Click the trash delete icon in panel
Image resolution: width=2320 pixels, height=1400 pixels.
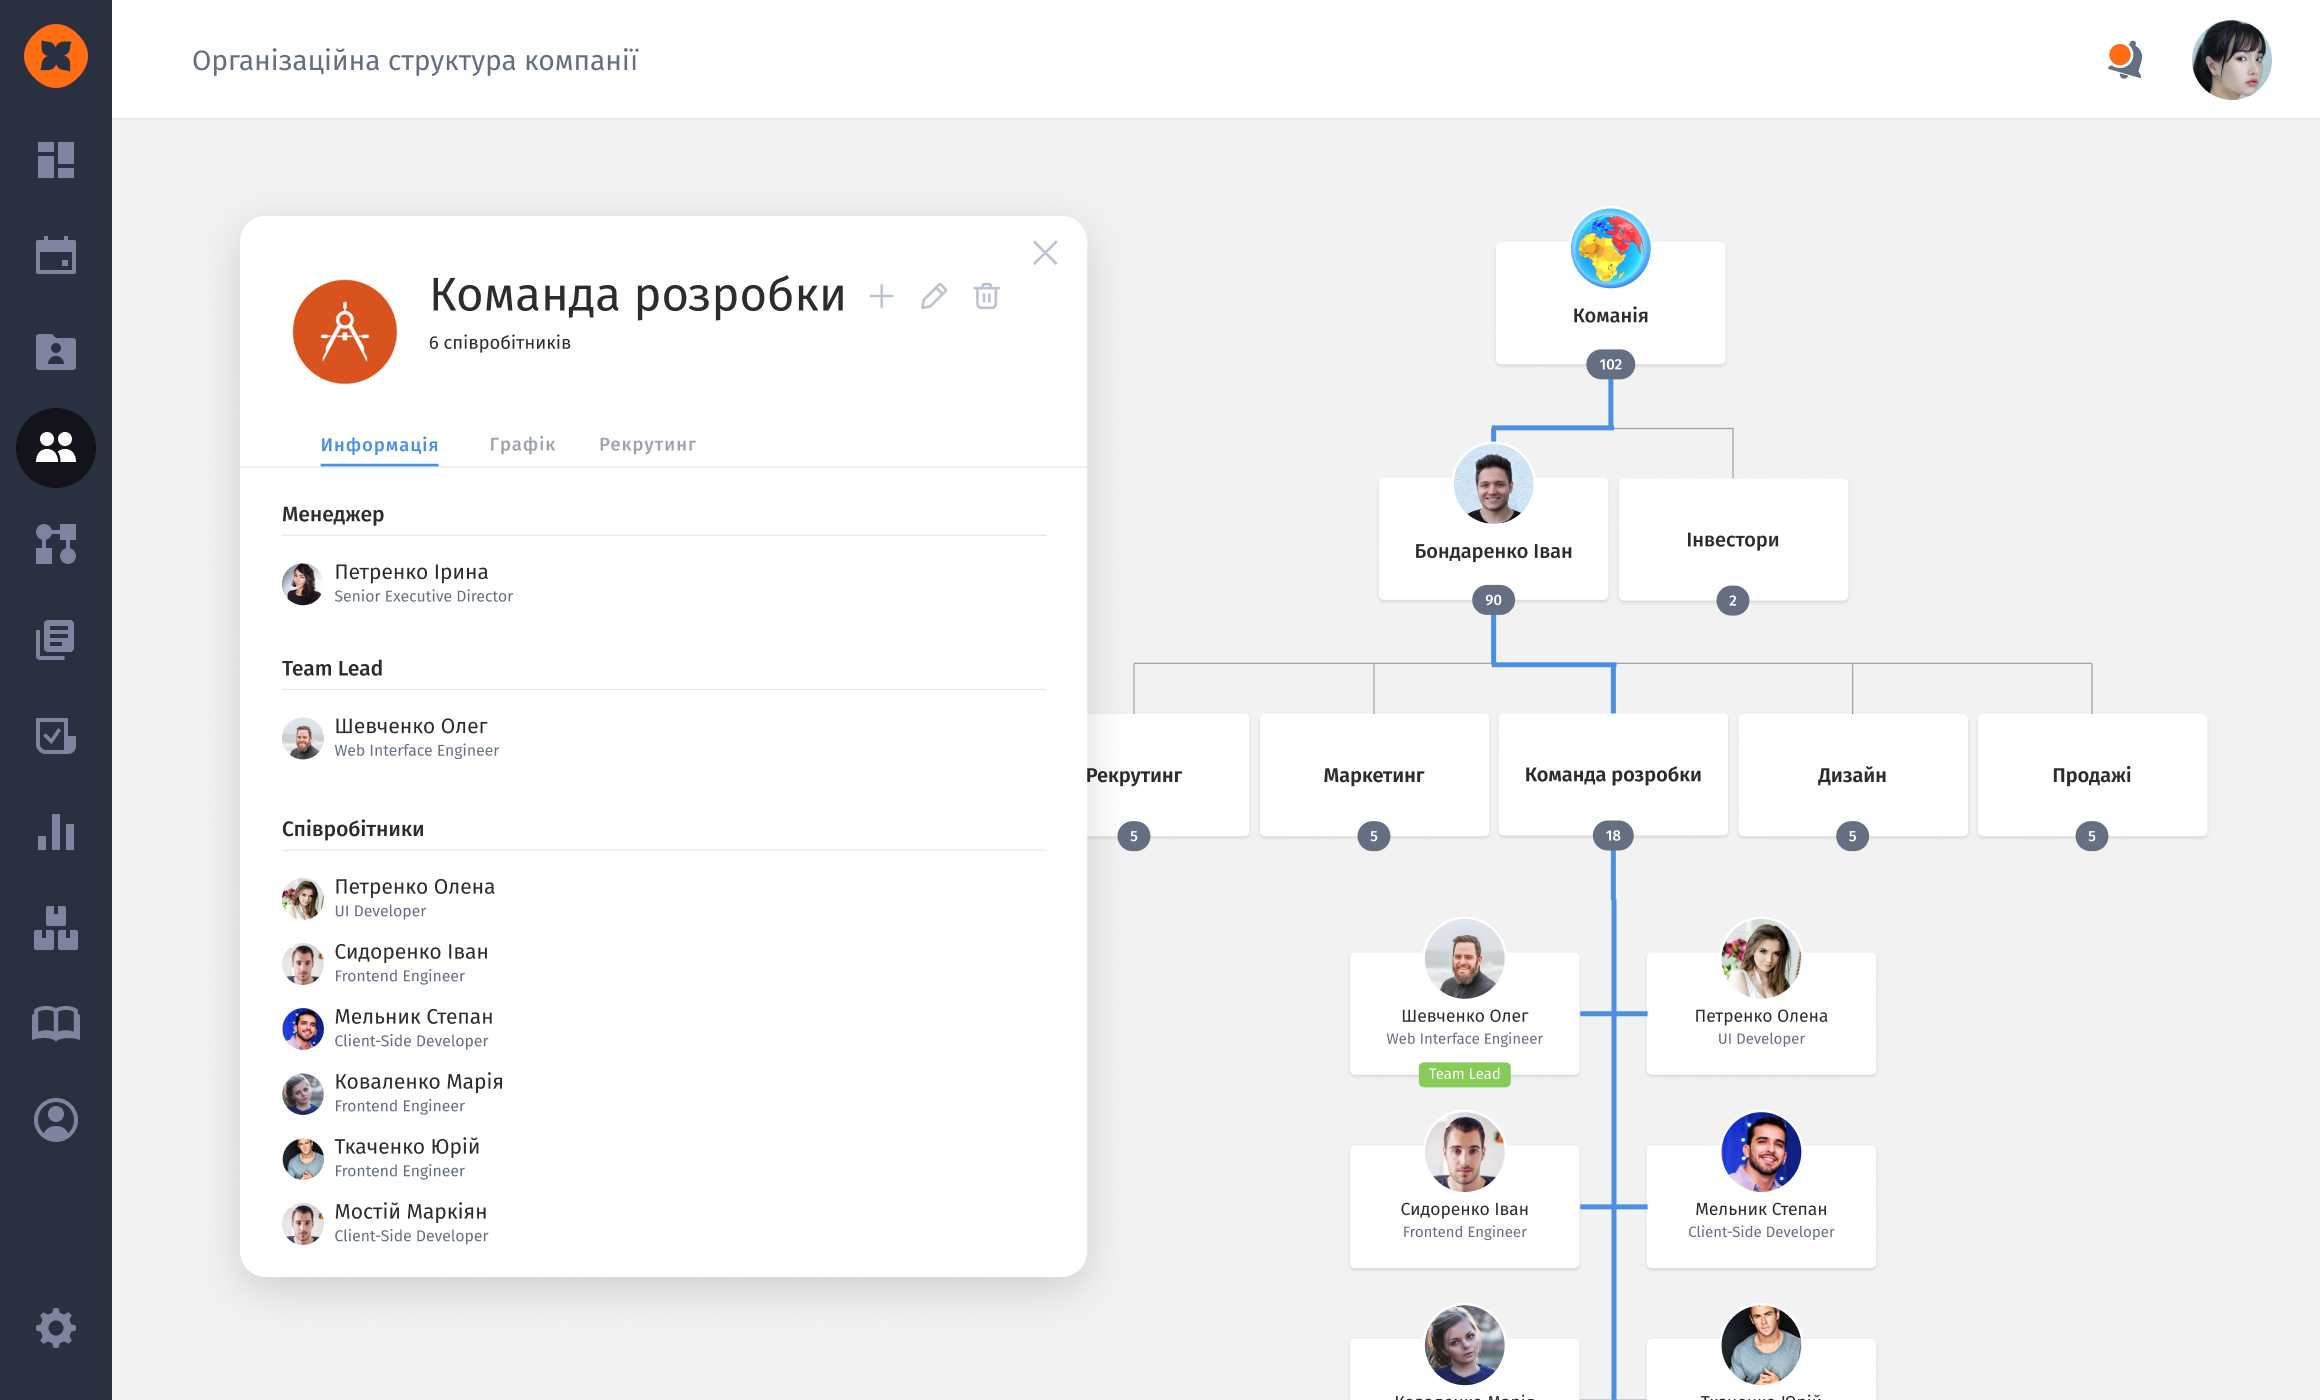tap(986, 296)
